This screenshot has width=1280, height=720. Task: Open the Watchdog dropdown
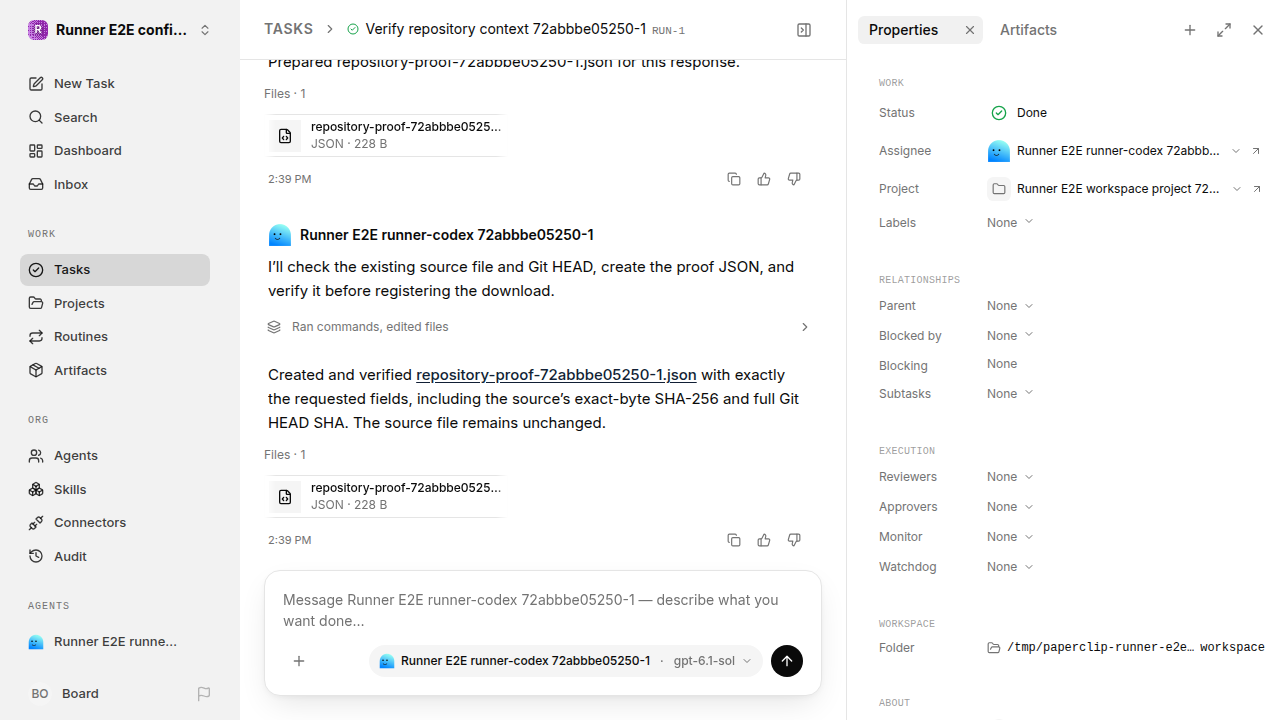click(1010, 566)
